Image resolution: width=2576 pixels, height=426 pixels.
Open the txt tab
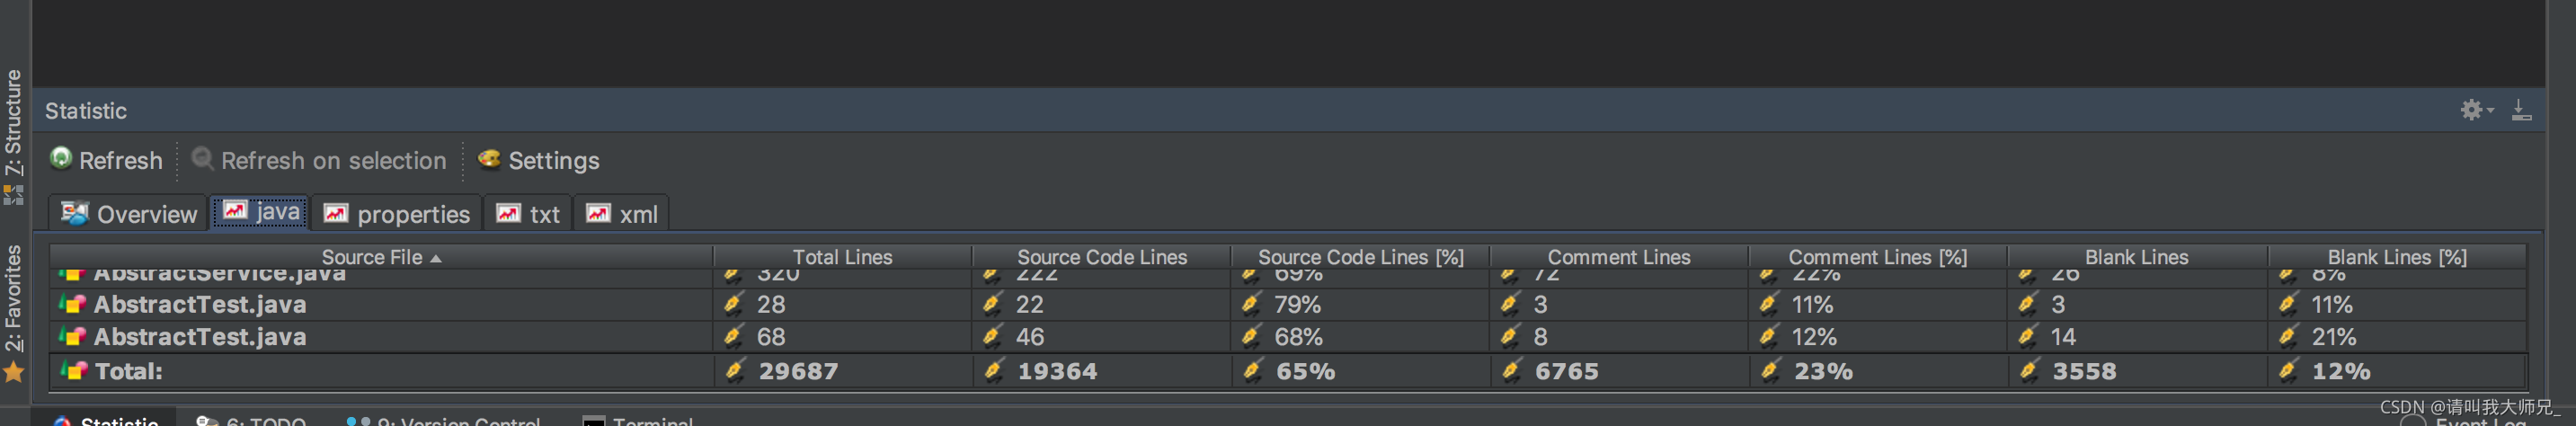[x=528, y=214]
